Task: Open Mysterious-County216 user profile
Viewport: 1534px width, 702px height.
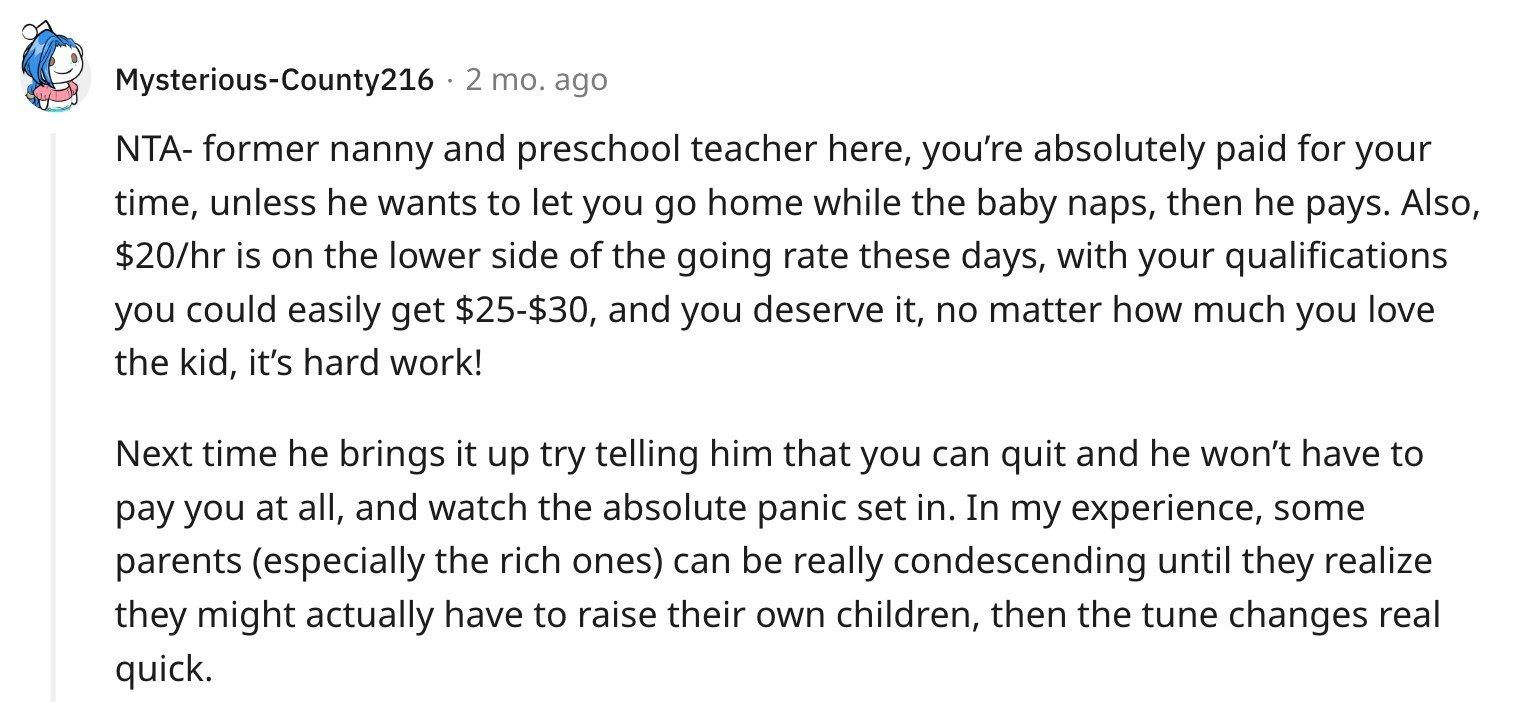Action: (275, 80)
